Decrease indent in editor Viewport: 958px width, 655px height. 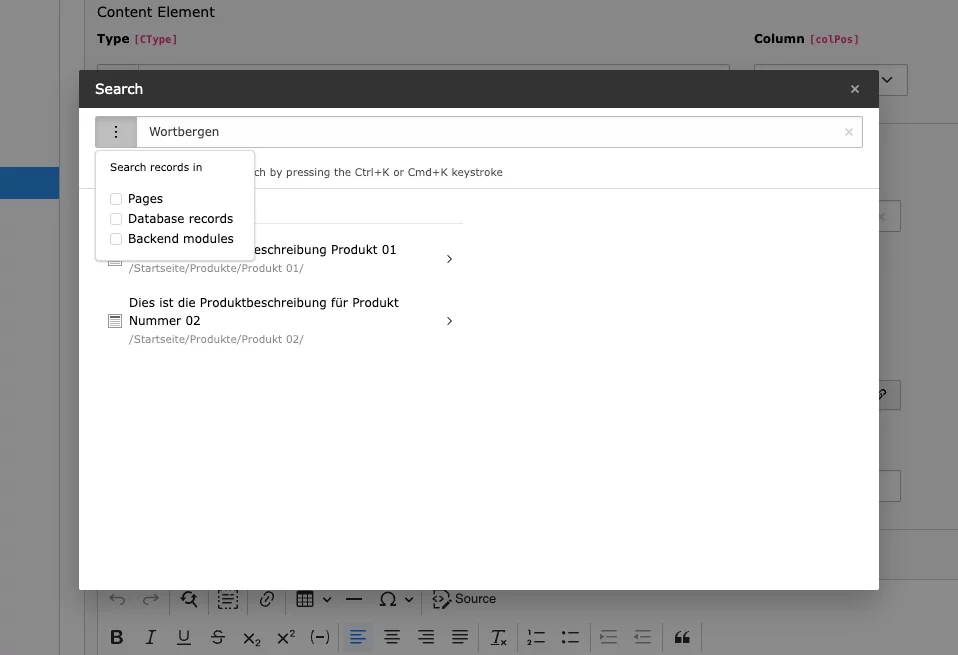pos(642,637)
